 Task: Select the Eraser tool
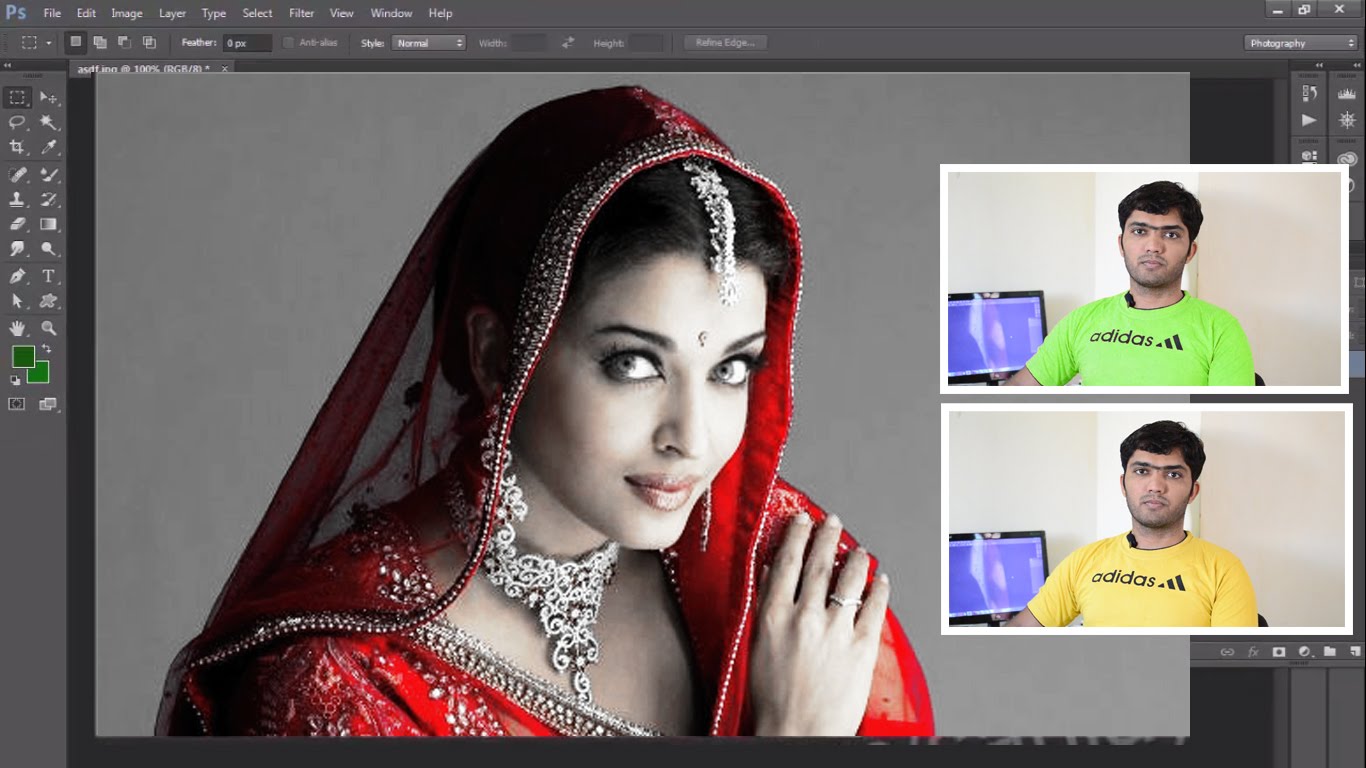[16, 224]
